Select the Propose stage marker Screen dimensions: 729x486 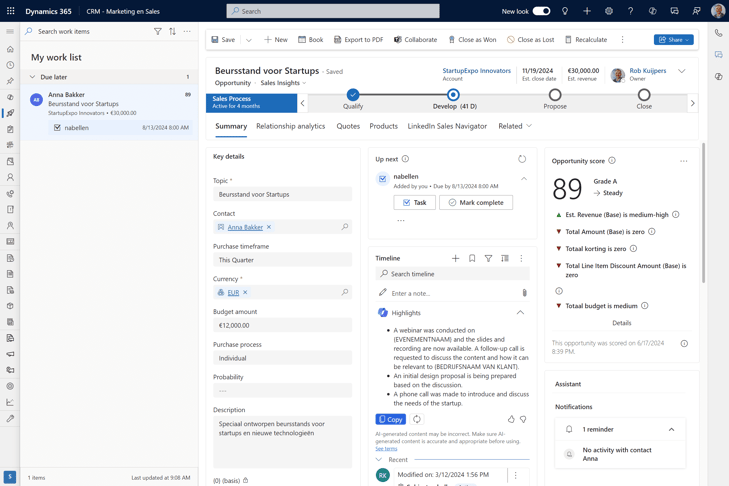click(555, 95)
